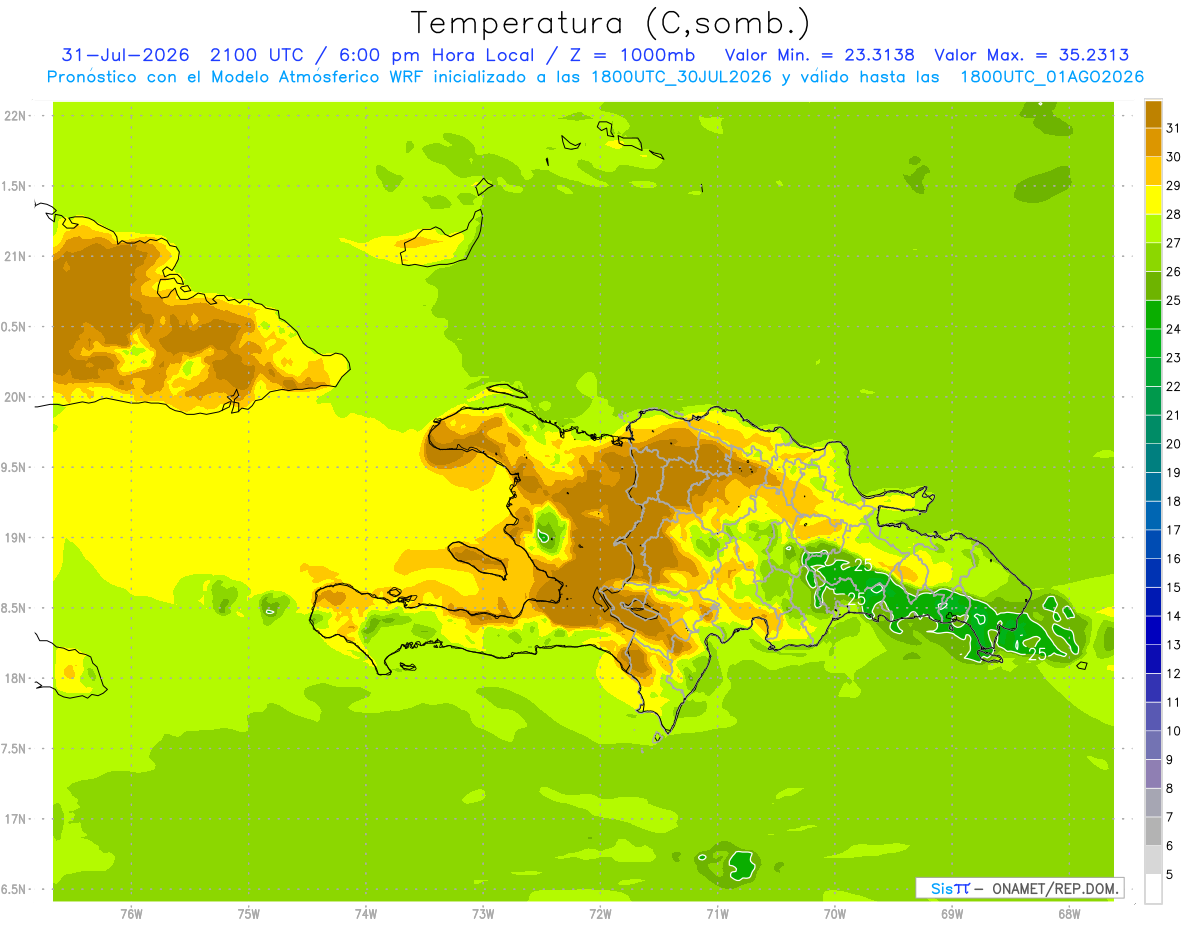The height and width of the screenshot is (927, 1200).
Task: Click legend value '26'
Action: [x=1174, y=271]
